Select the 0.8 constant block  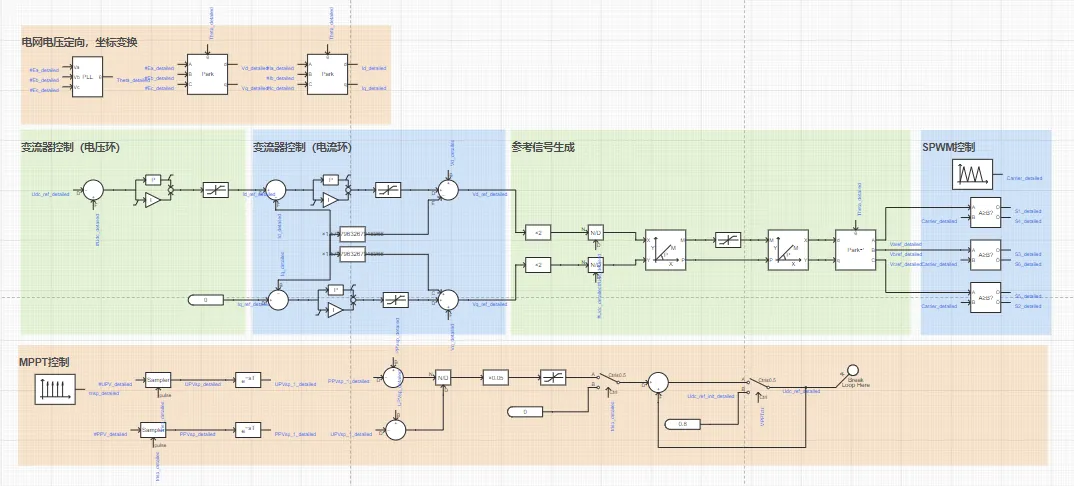pos(682,425)
